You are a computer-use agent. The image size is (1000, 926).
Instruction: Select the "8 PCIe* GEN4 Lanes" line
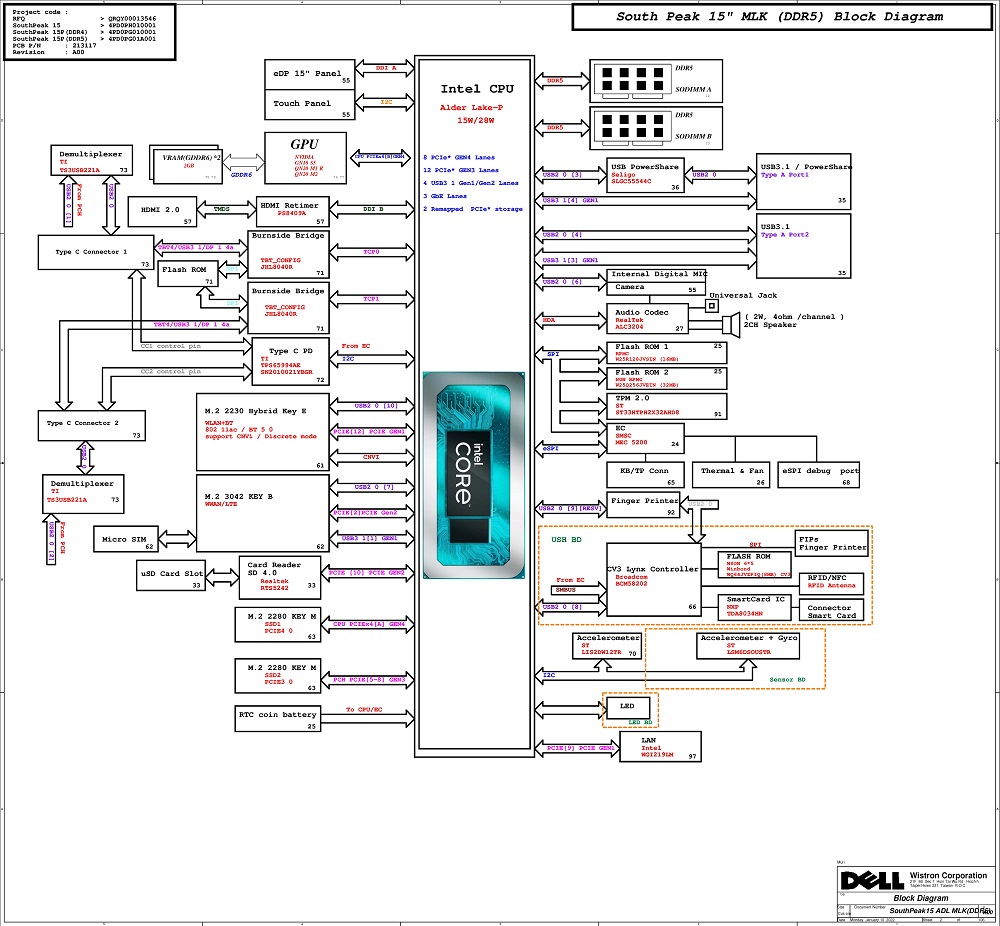pyautogui.click(x=459, y=157)
